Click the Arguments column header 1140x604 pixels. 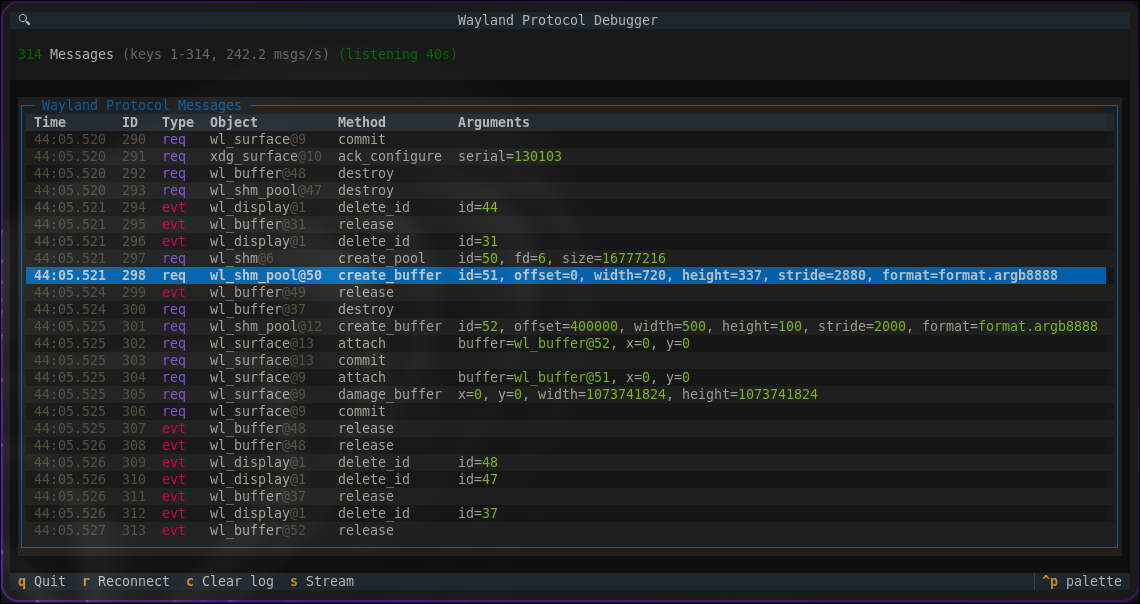[494, 122]
